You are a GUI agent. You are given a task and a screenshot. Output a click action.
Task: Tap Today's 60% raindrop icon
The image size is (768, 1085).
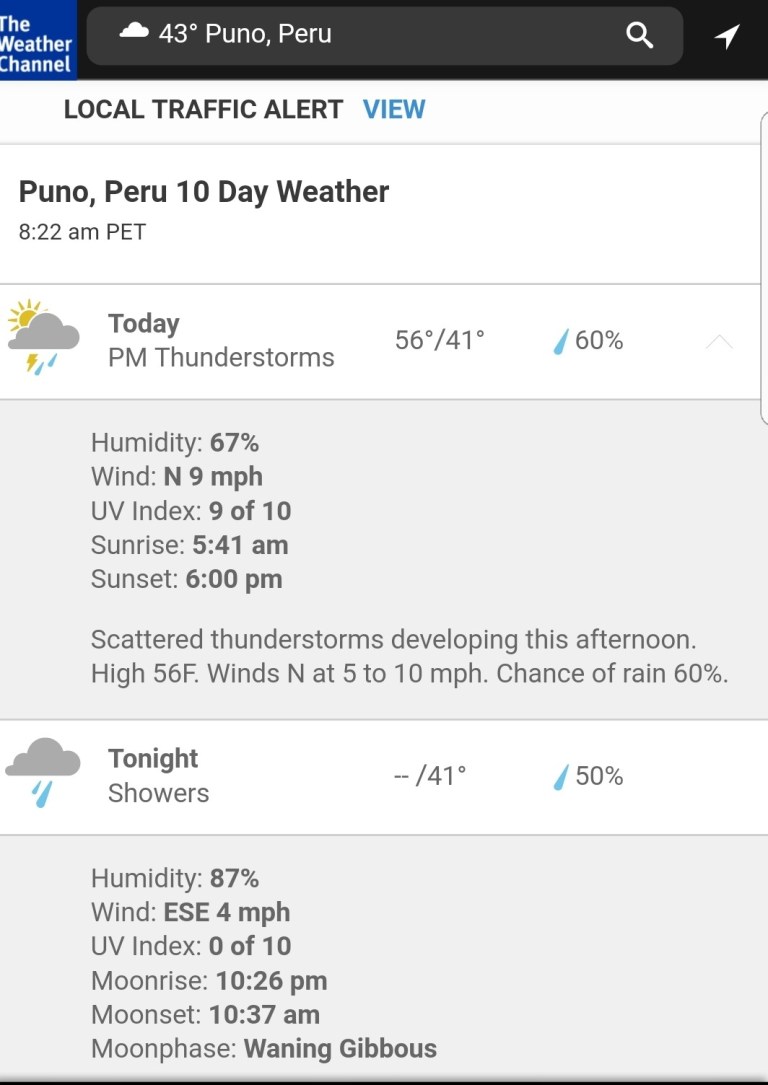561,342
